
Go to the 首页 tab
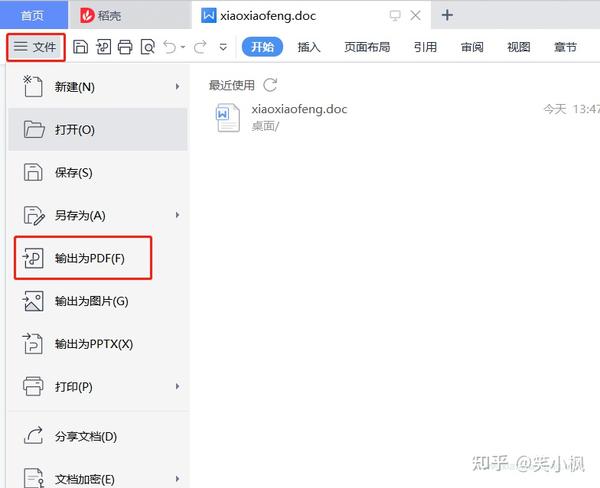tap(34, 15)
